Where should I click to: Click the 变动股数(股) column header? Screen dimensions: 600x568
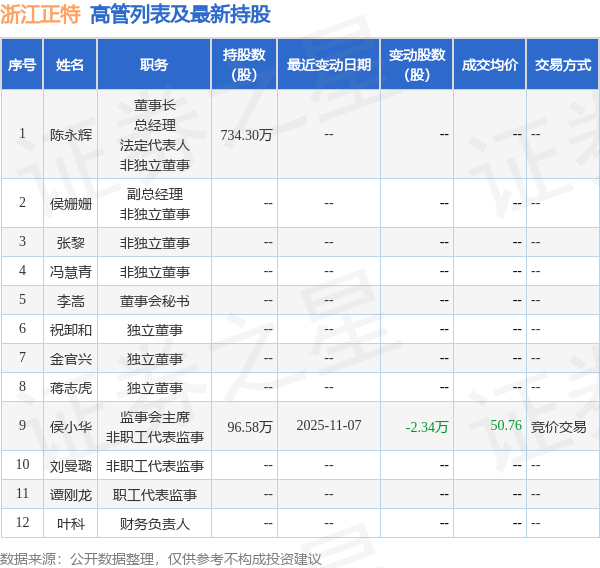tap(417, 65)
